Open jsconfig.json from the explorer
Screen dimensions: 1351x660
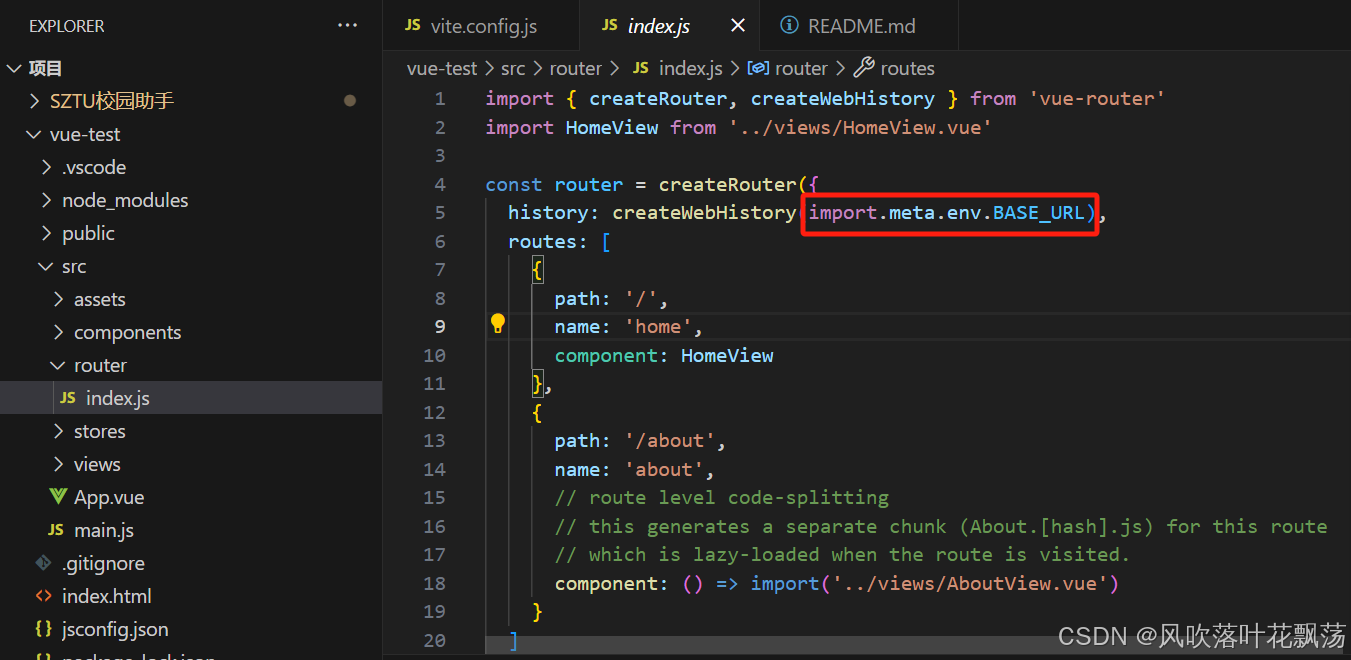pyautogui.click(x=115, y=629)
